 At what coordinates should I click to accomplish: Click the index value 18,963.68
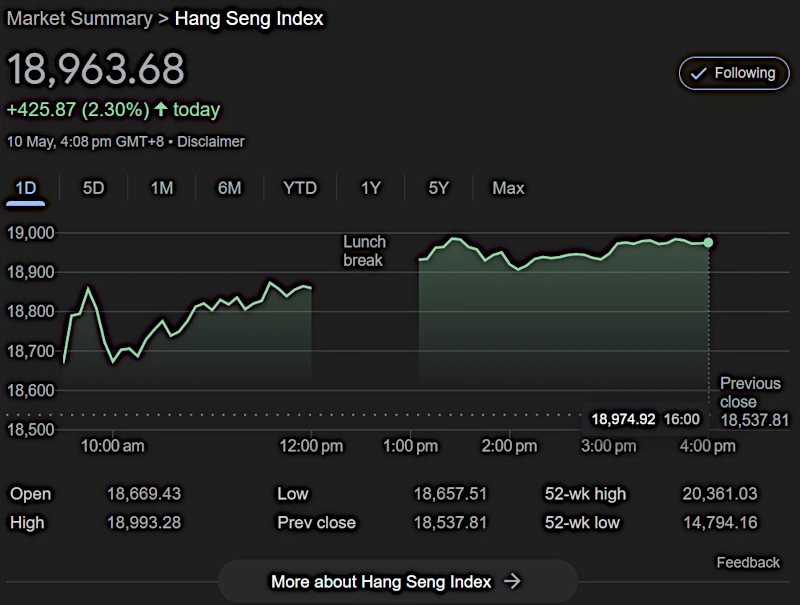pos(96,69)
